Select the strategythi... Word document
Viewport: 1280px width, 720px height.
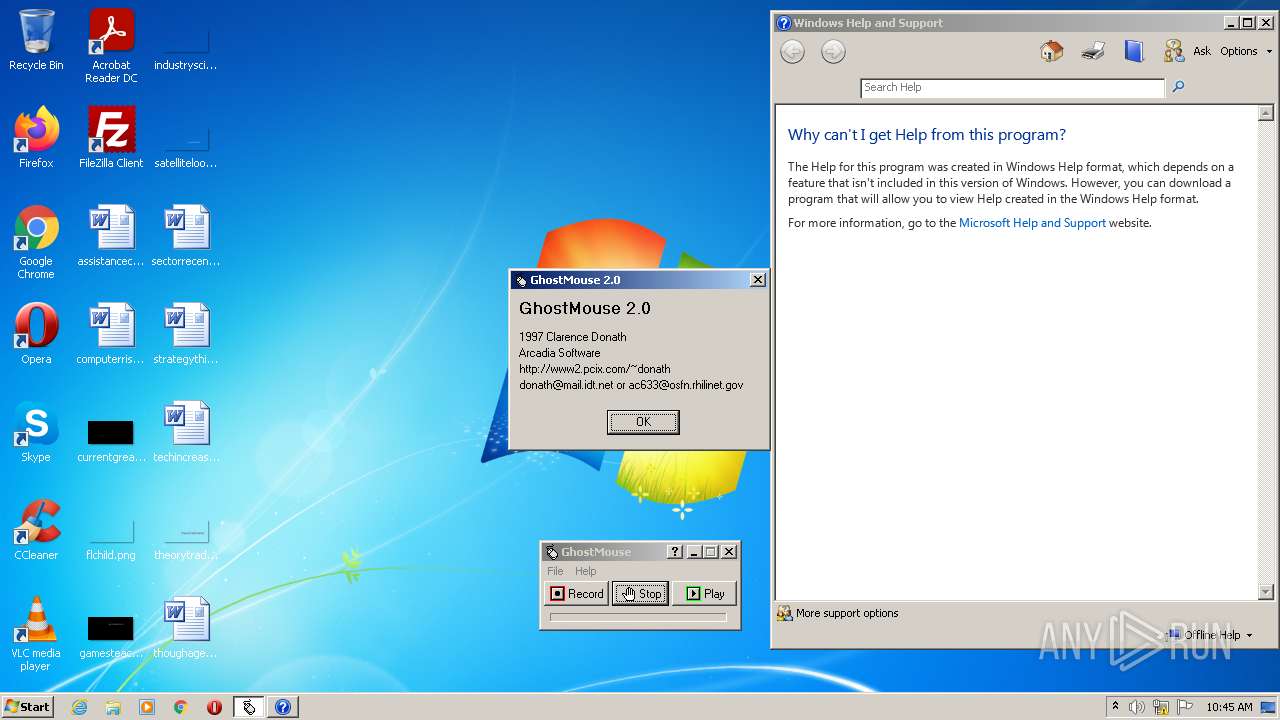tap(186, 334)
